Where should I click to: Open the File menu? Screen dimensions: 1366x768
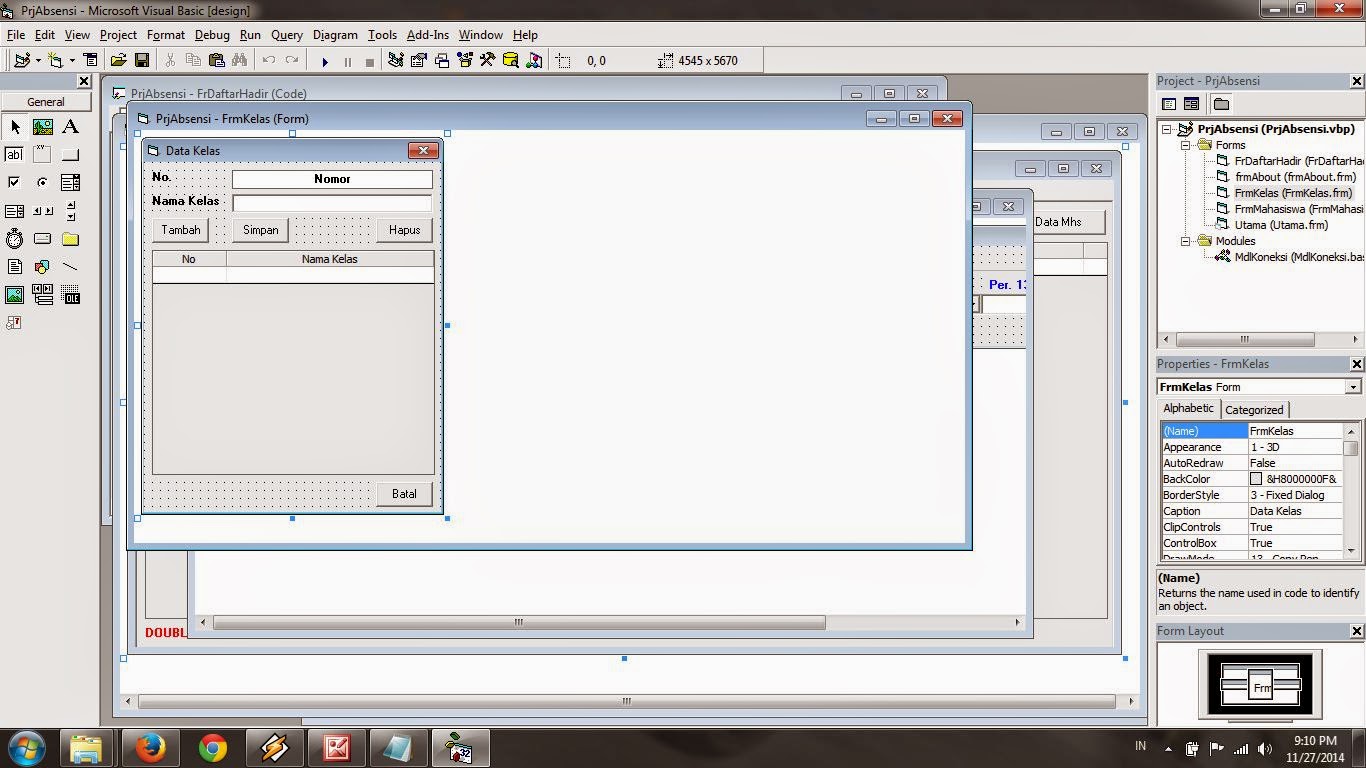[x=16, y=35]
